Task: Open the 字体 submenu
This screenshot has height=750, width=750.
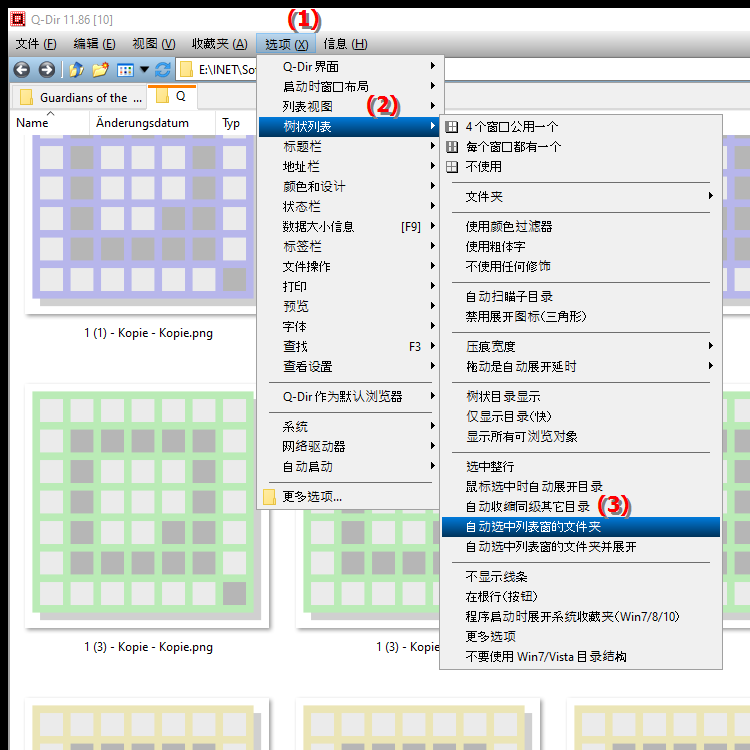Action: pos(350,327)
